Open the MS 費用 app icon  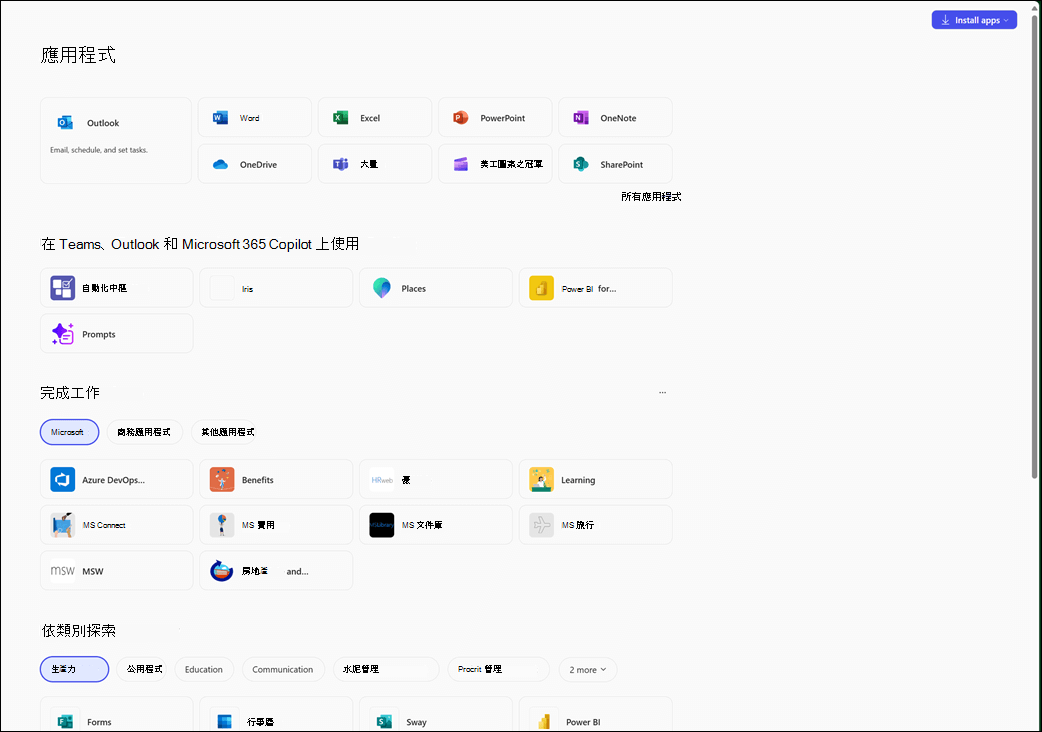click(x=222, y=525)
